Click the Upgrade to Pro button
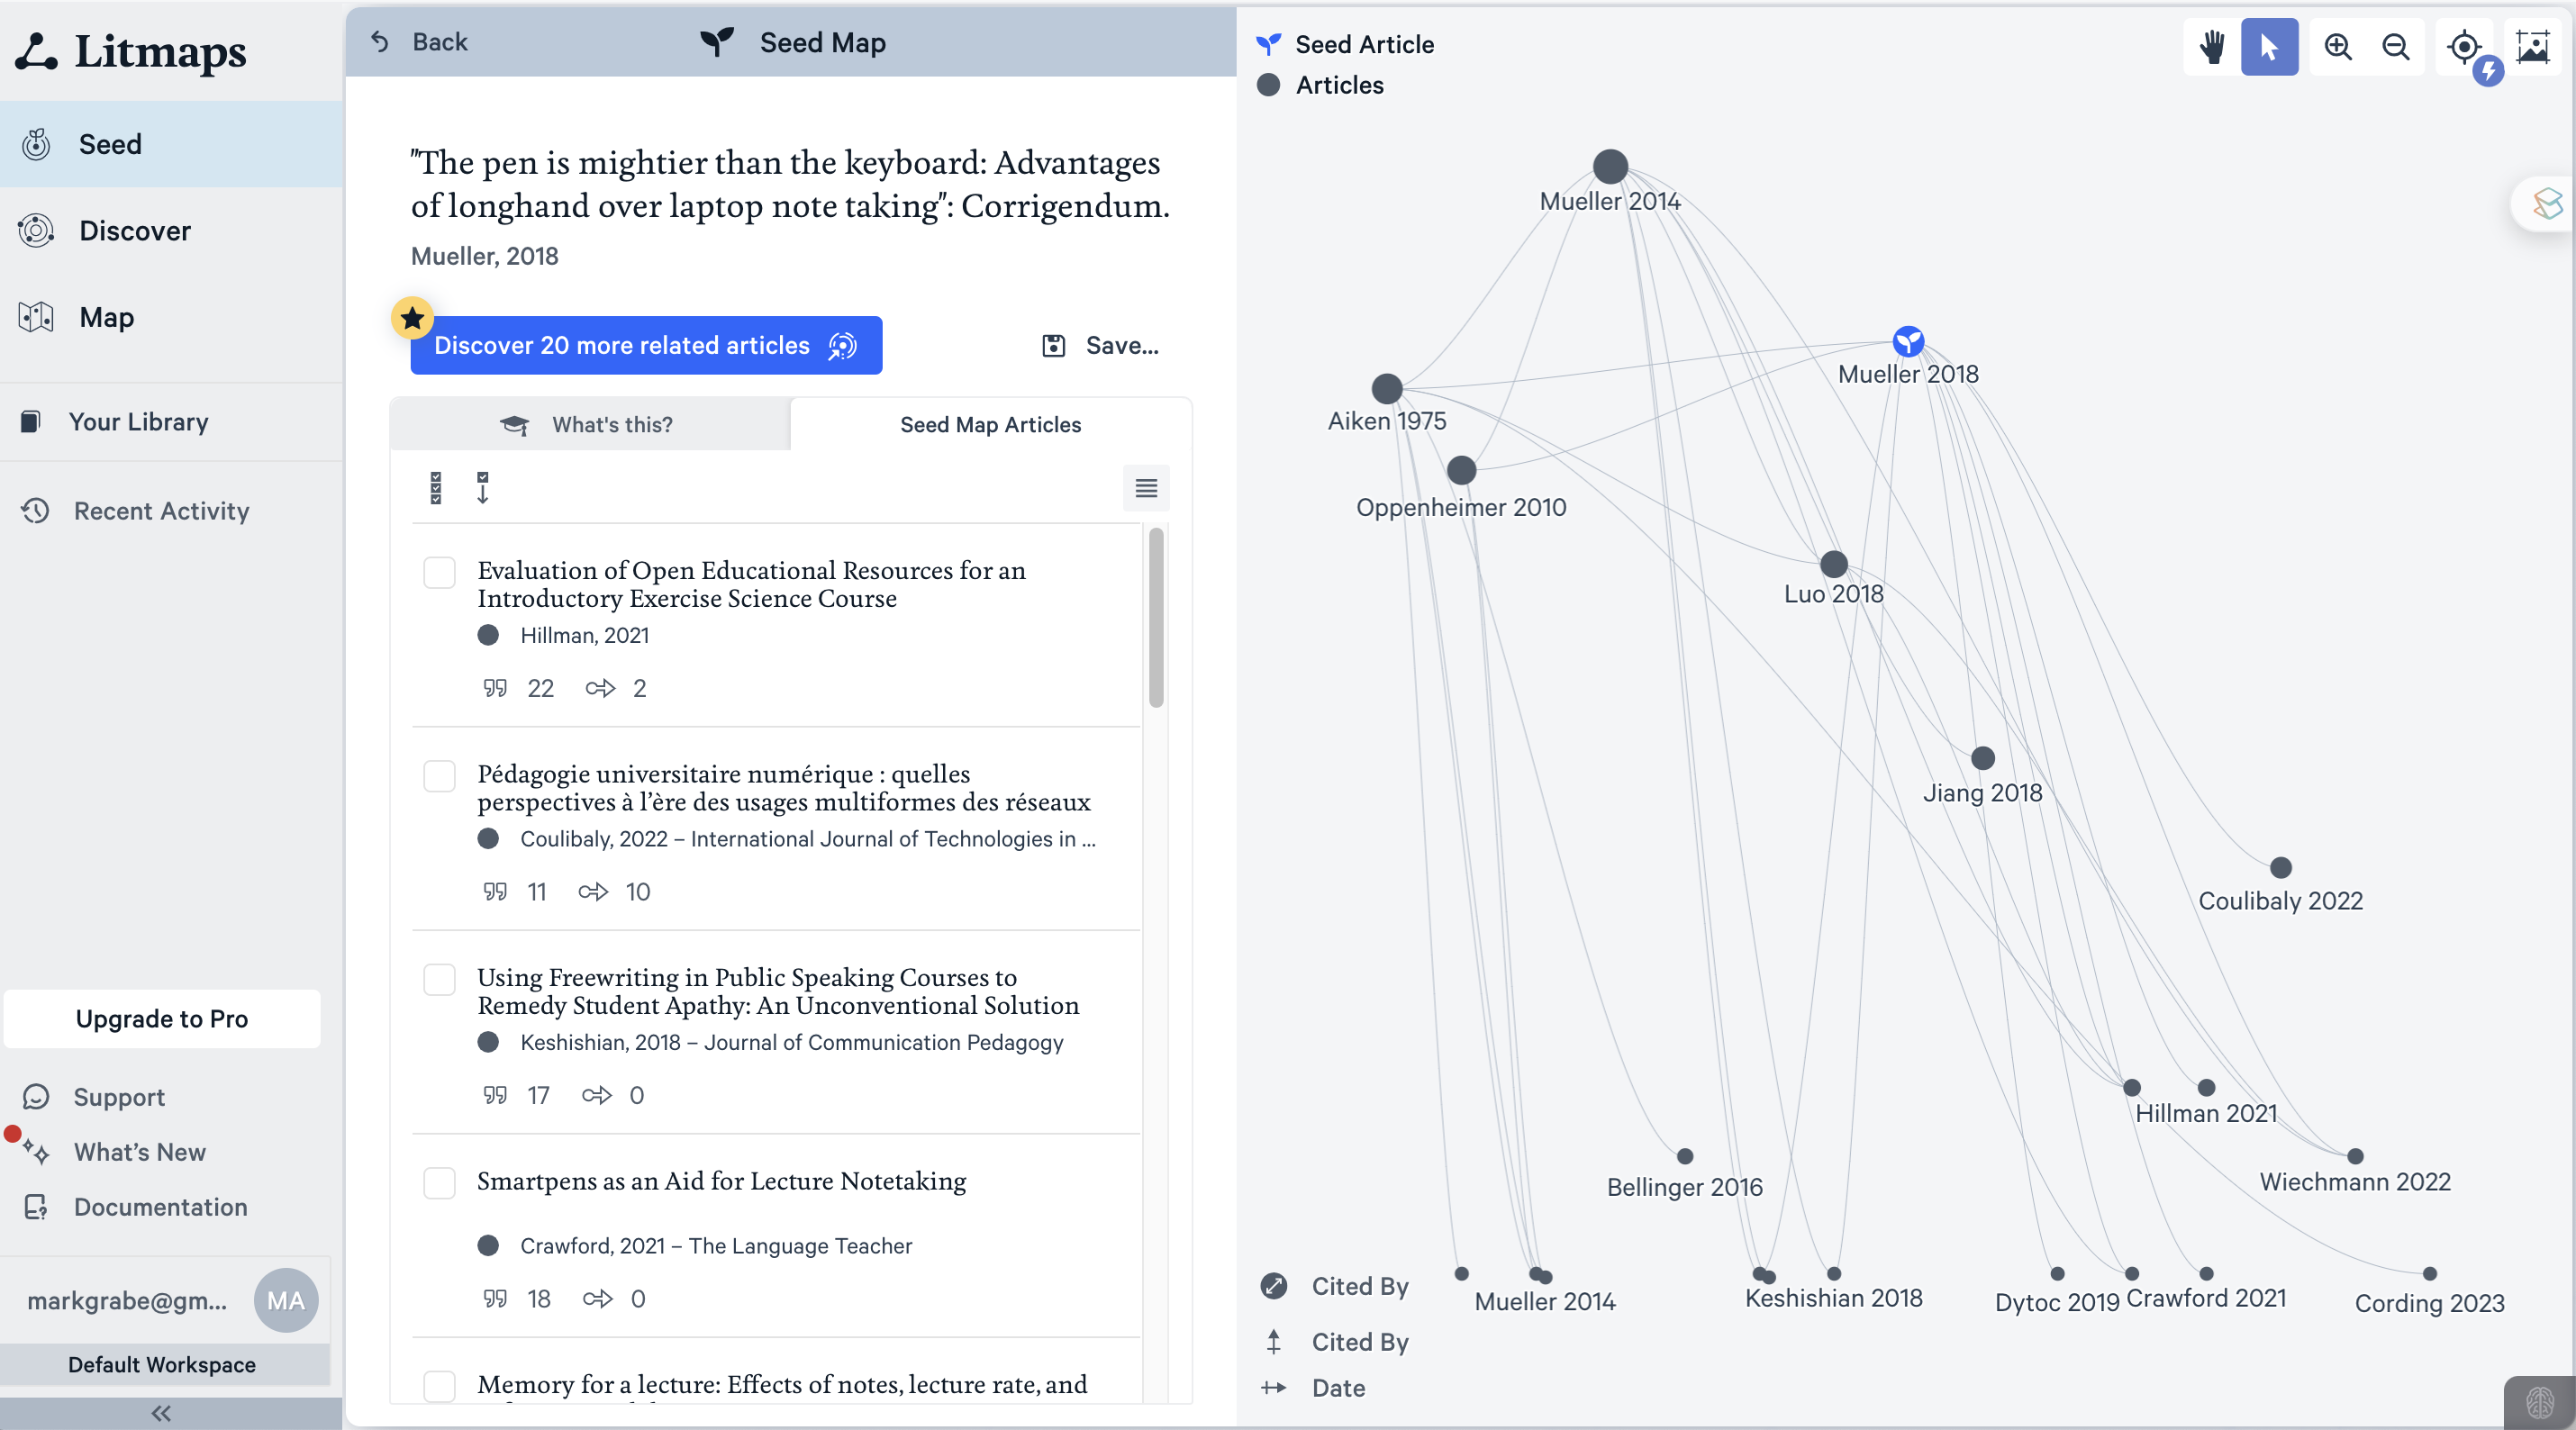The height and width of the screenshot is (1430, 2576). point(162,1019)
